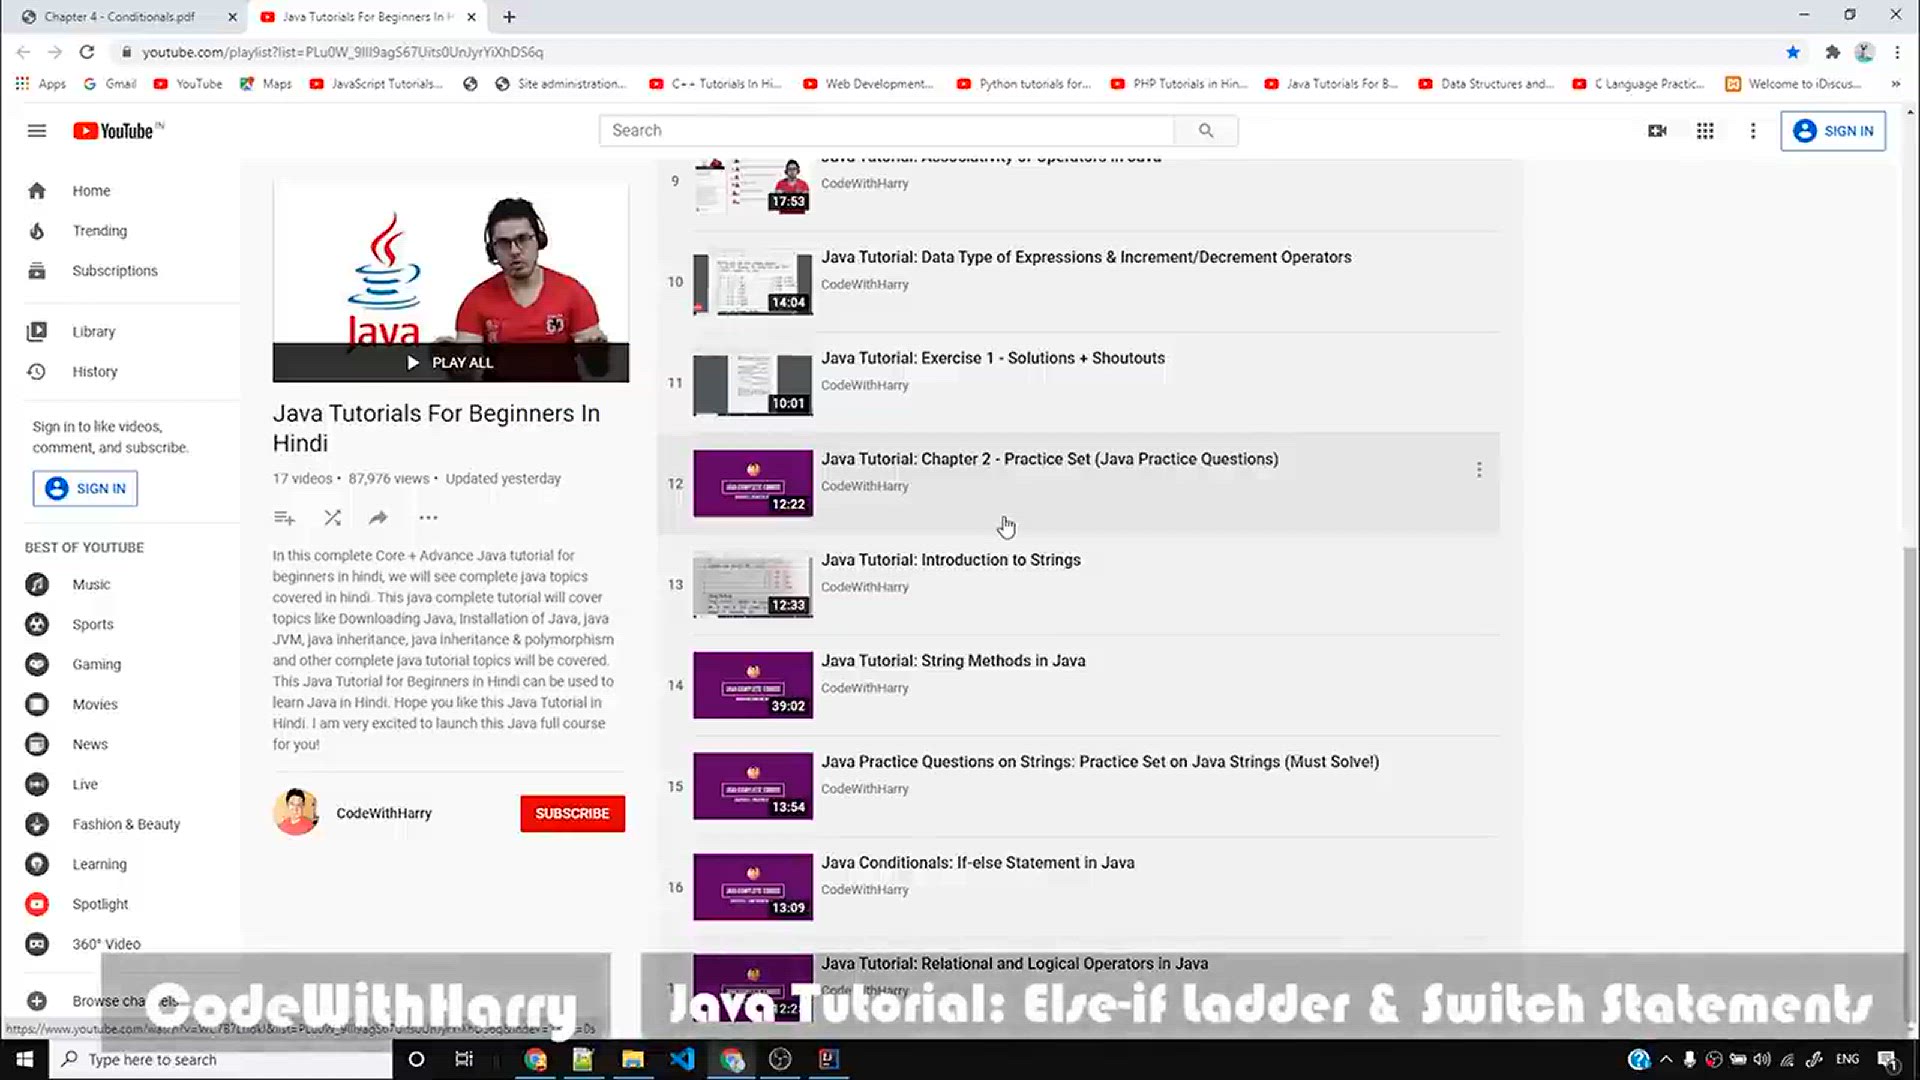This screenshot has height=1080, width=1920.
Task: Open JavaScript Tutorials bookmark
Action: click(x=376, y=84)
